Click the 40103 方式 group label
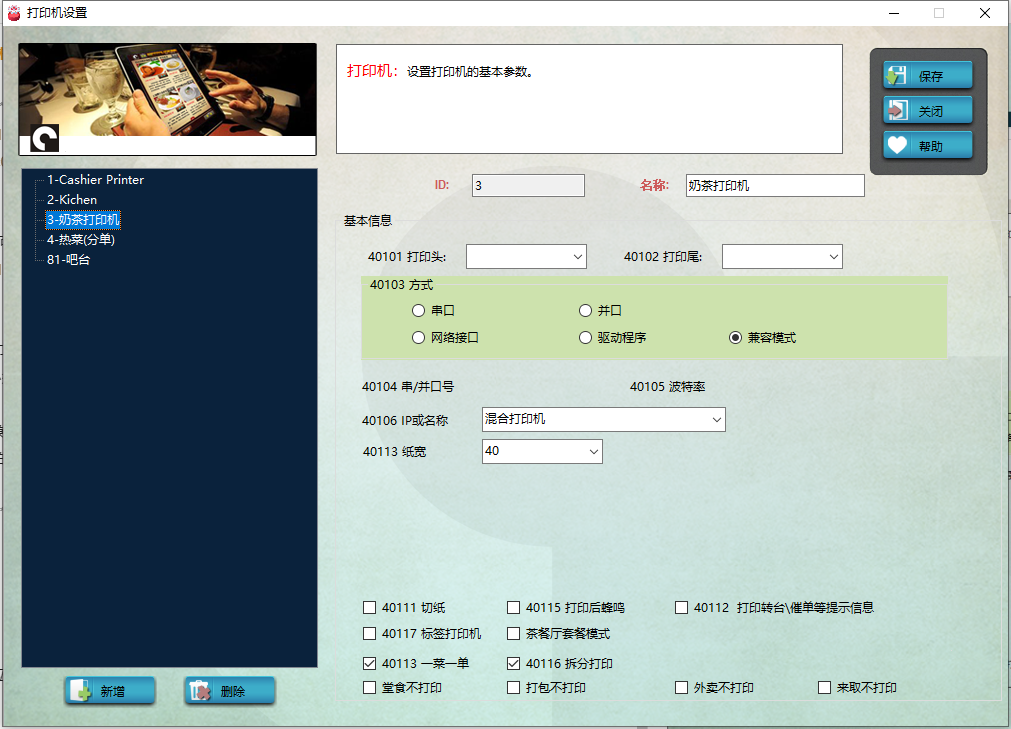This screenshot has width=1011, height=729. point(401,285)
